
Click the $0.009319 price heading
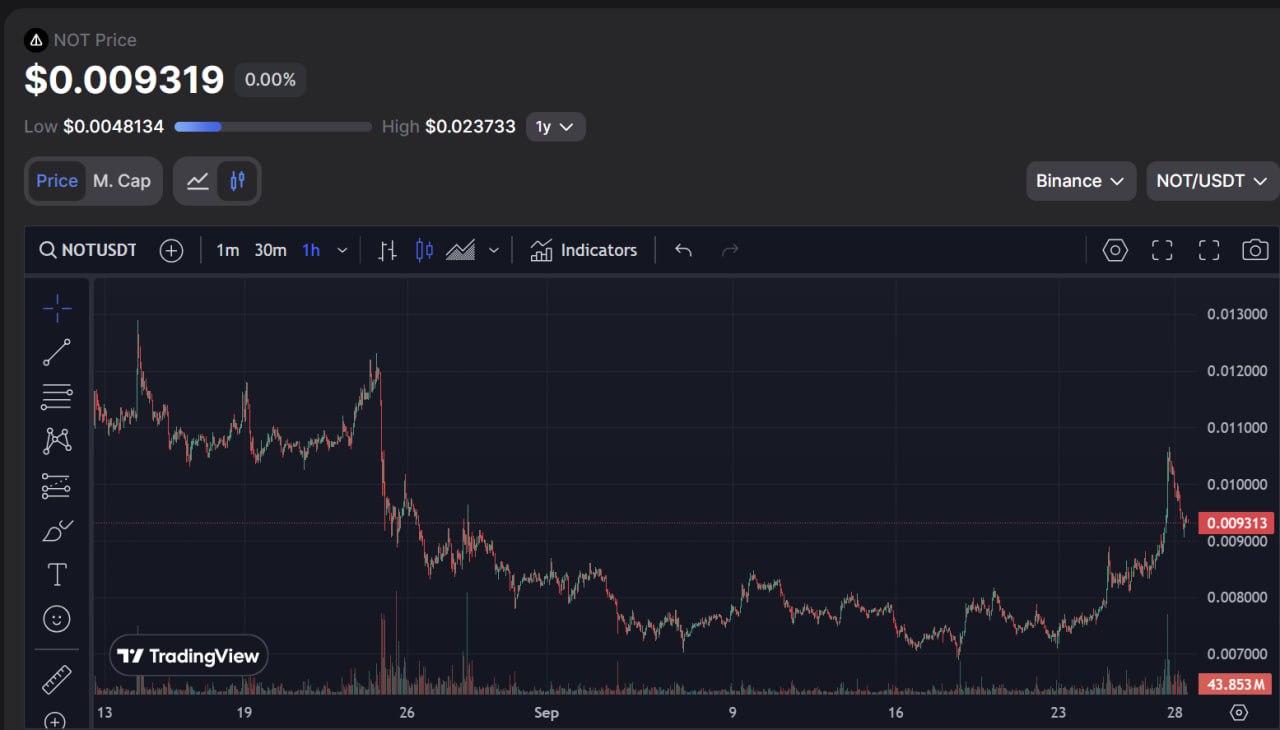pos(124,80)
